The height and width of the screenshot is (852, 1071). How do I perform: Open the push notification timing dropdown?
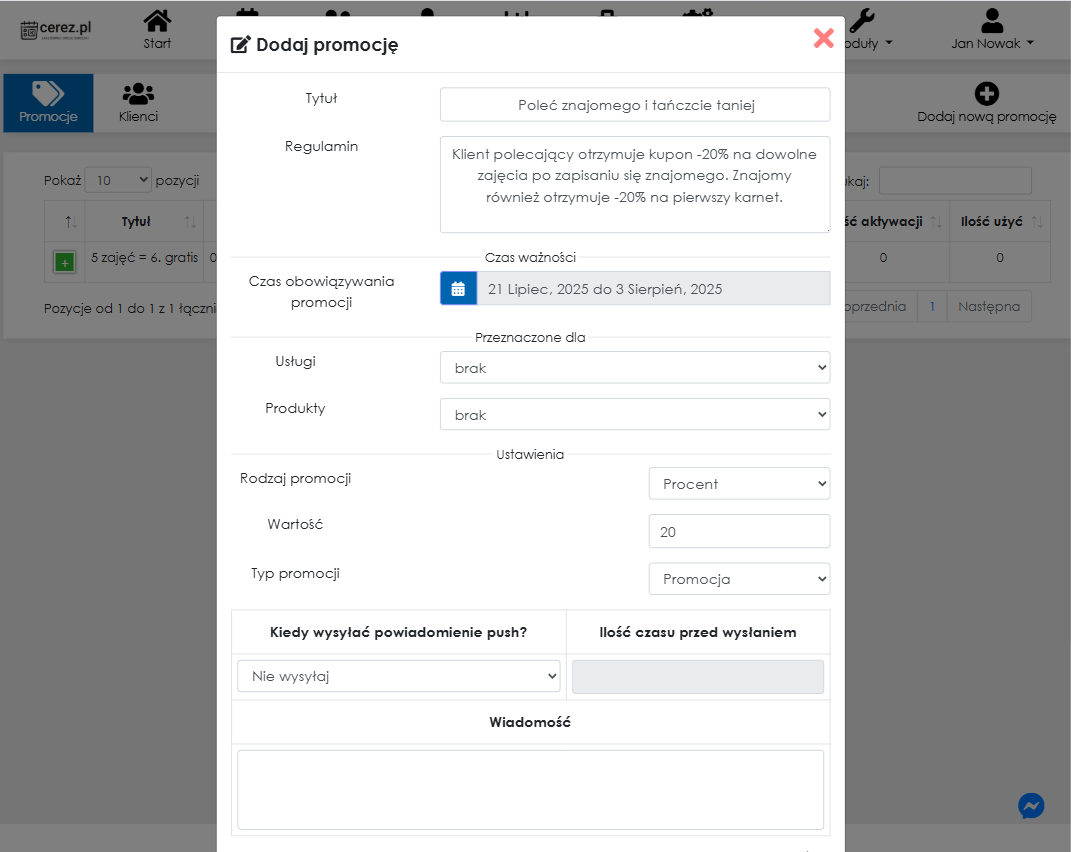pos(398,677)
